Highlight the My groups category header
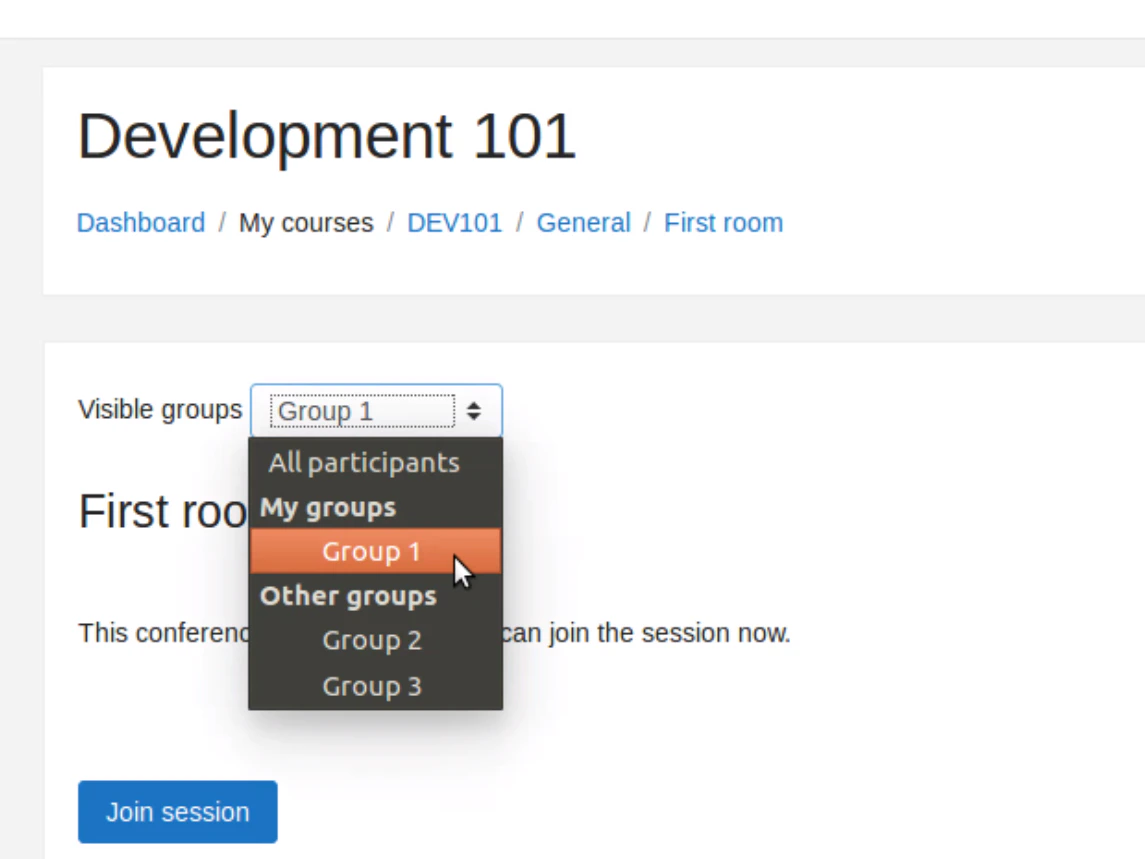The image size is (1145, 859). (328, 507)
